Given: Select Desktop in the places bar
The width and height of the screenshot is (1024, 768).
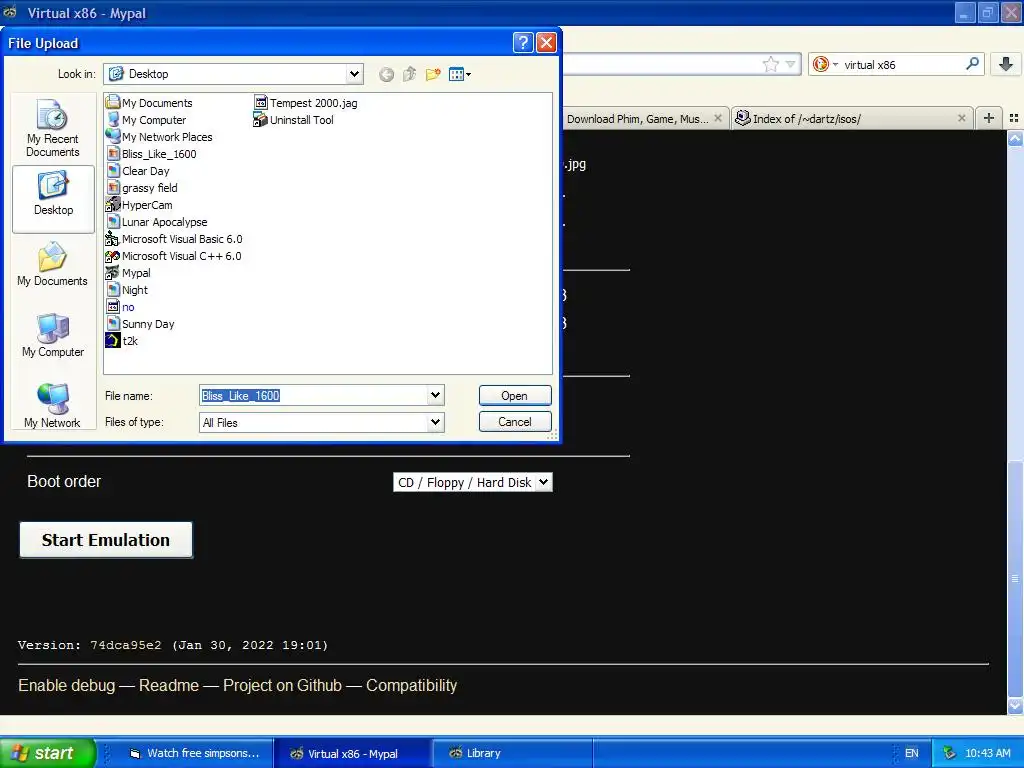Looking at the screenshot, I should click(53, 199).
